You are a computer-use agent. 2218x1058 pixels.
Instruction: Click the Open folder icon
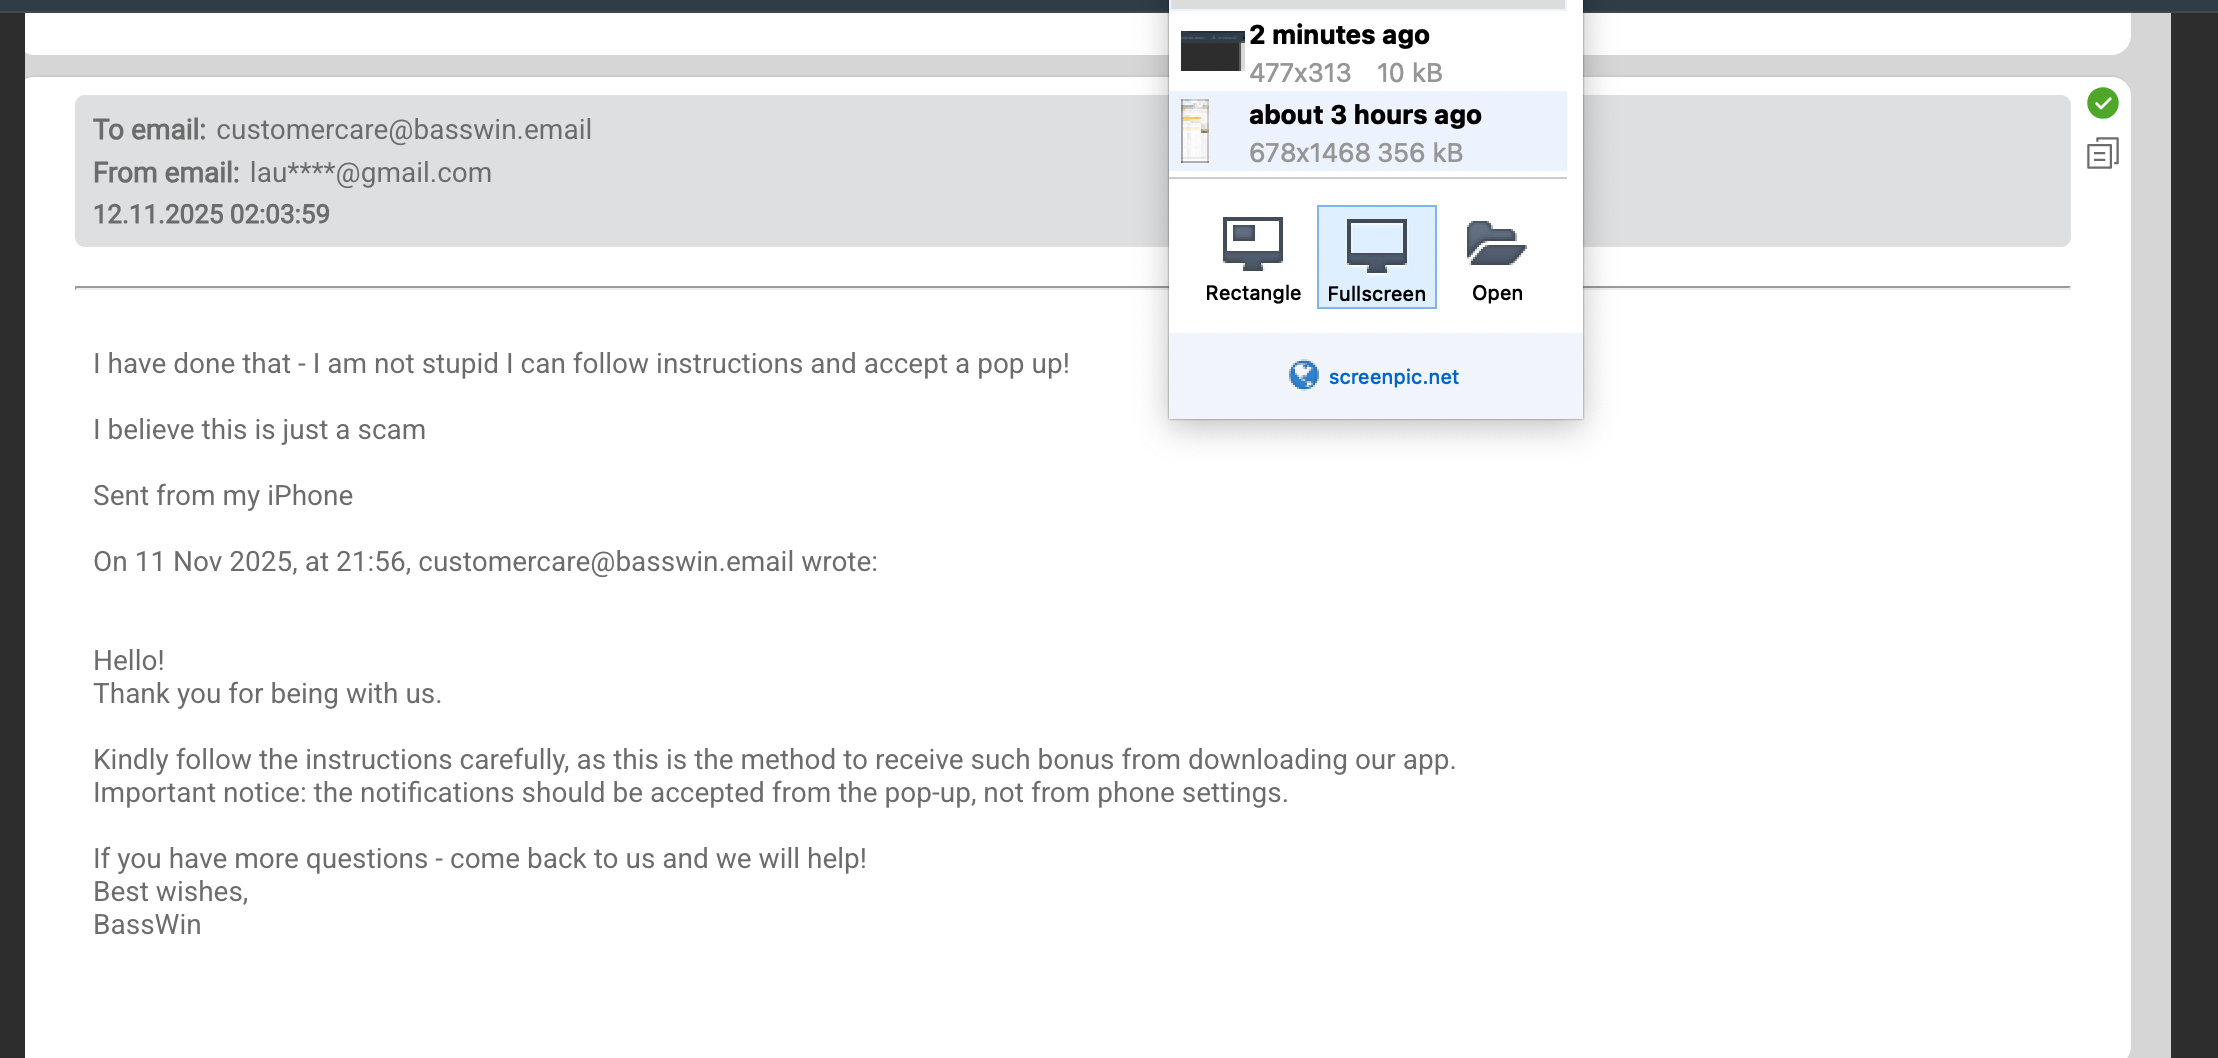[1496, 244]
